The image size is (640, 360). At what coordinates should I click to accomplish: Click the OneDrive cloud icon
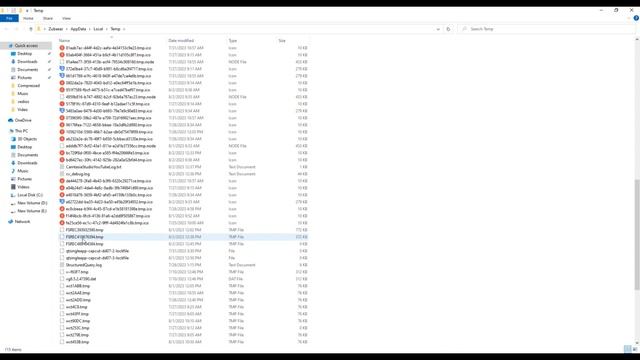[11, 120]
